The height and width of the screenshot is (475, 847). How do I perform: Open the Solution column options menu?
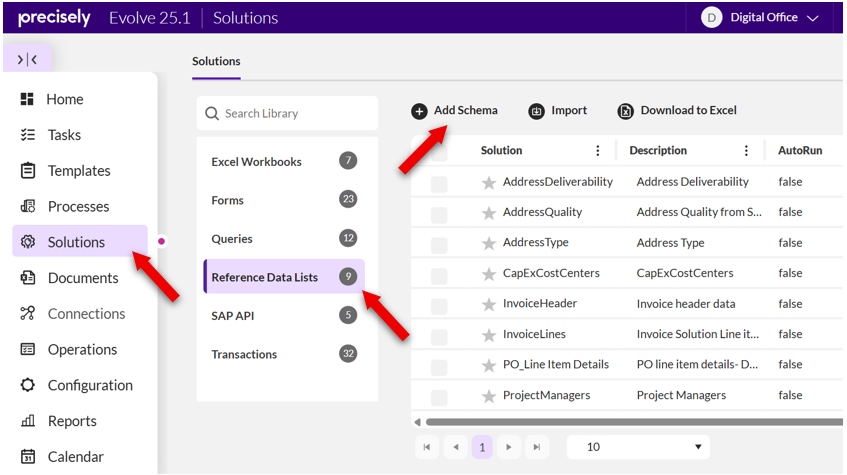(x=598, y=151)
